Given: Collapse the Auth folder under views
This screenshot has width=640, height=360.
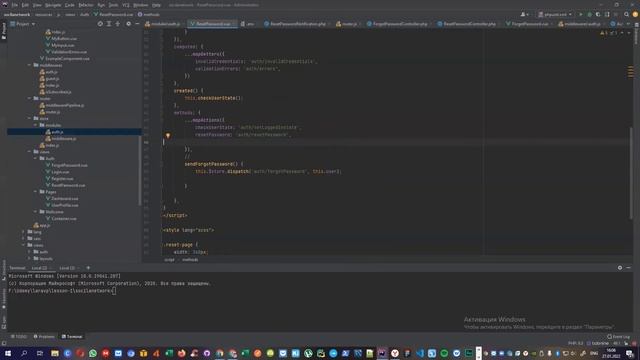Looking at the screenshot, I should click(x=36, y=158).
